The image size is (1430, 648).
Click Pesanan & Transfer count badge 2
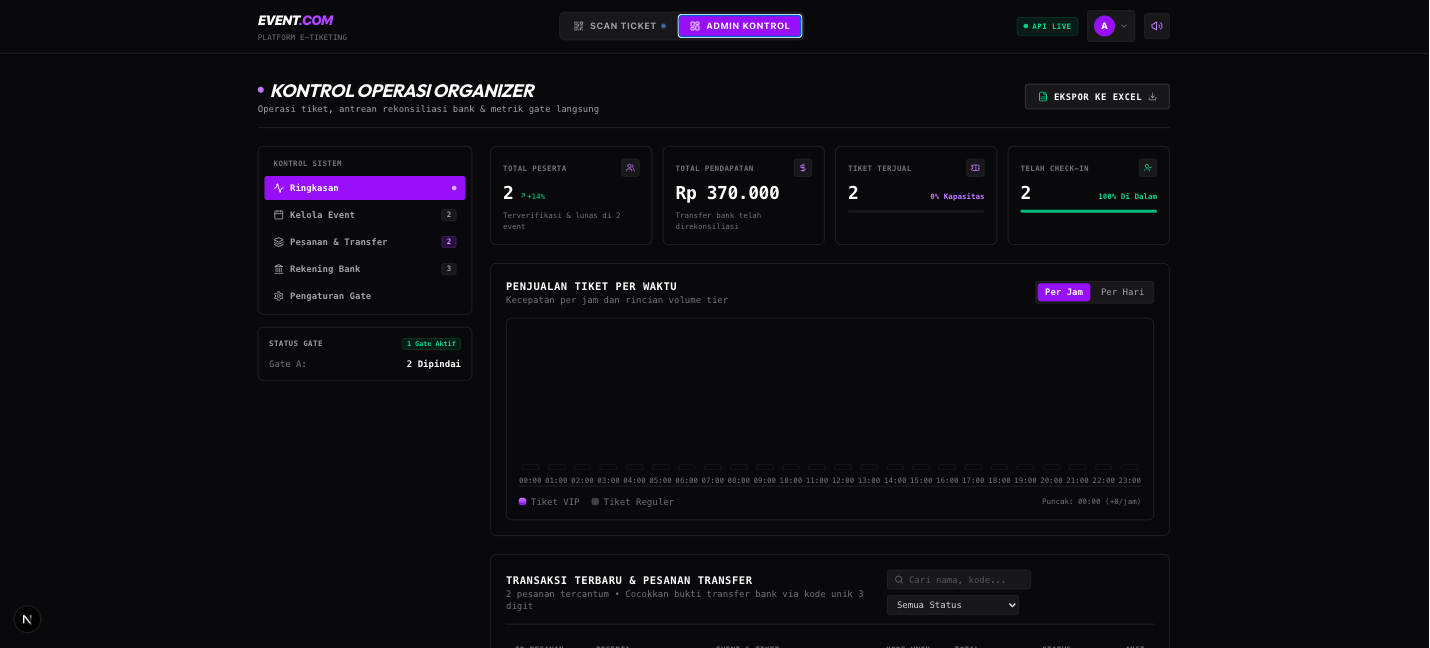449,242
